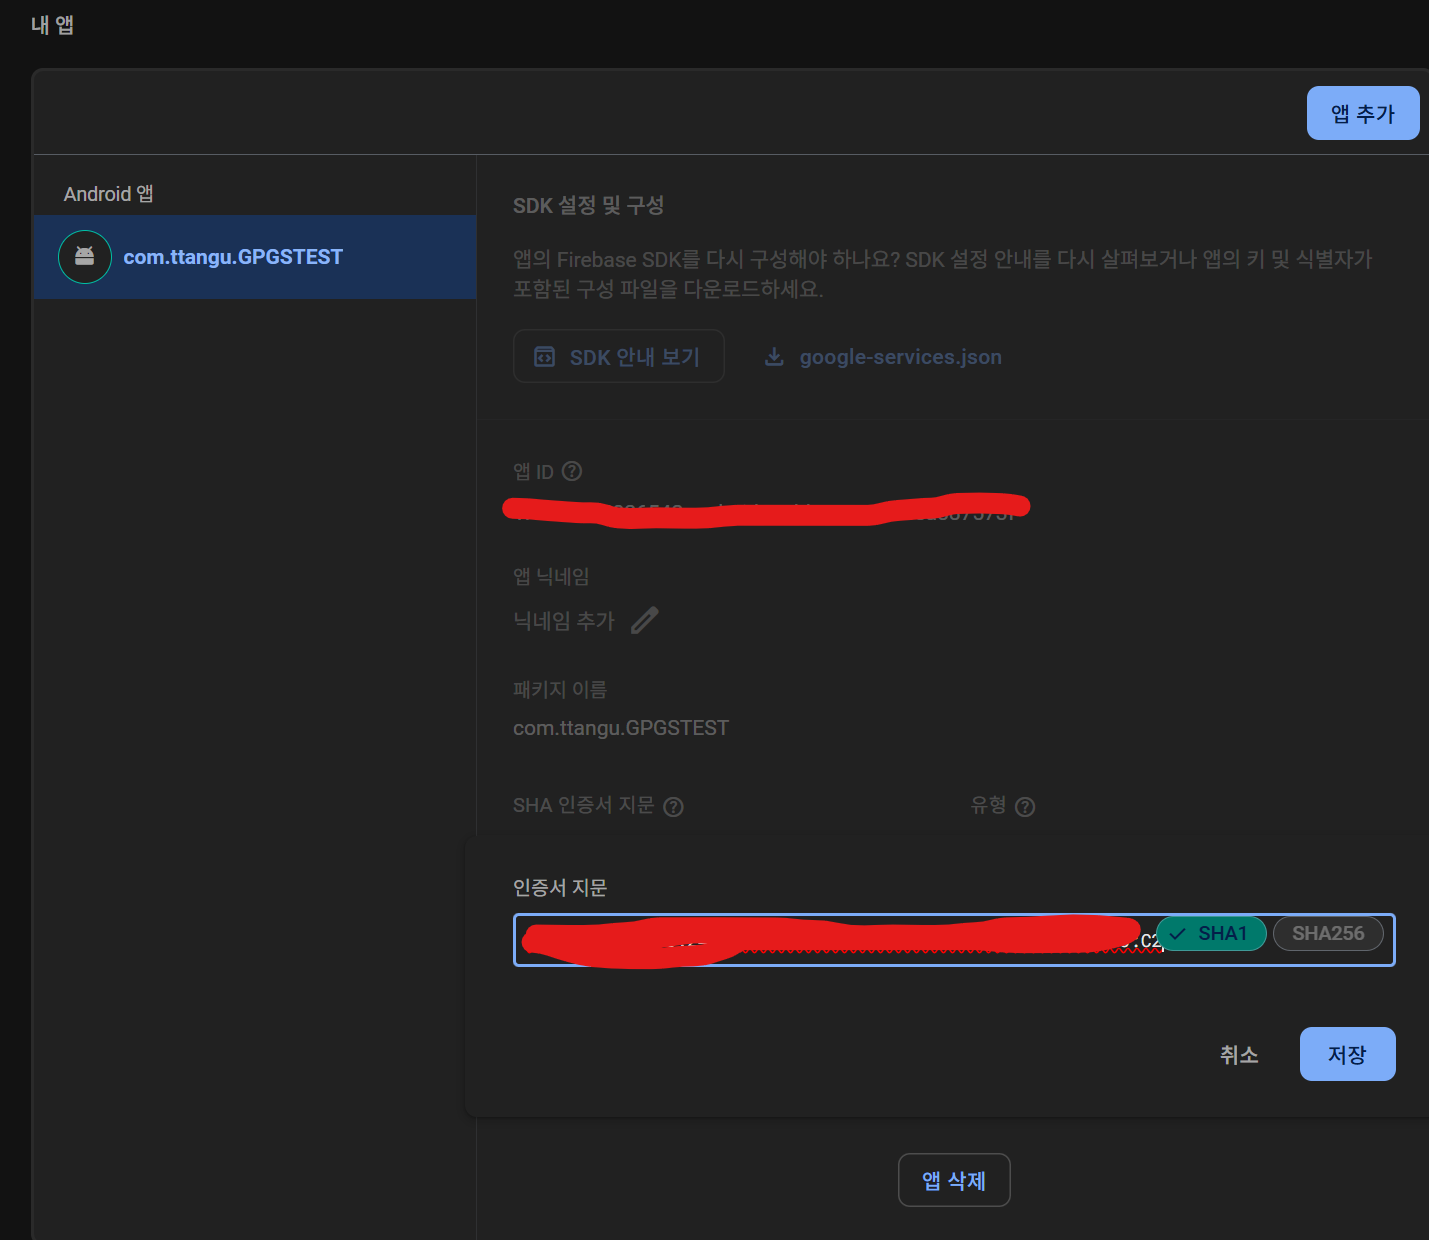Select the SHA1 type chip
This screenshot has width=1429, height=1240.
[x=1211, y=933]
